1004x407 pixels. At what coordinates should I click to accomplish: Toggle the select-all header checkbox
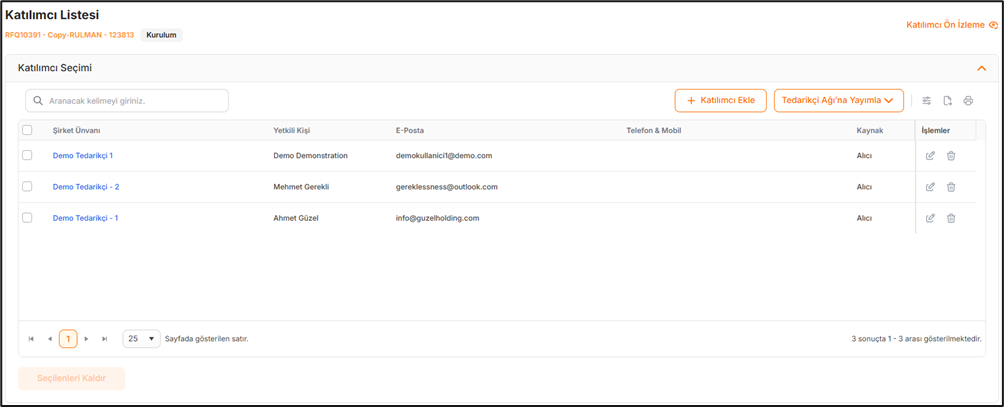click(x=27, y=130)
